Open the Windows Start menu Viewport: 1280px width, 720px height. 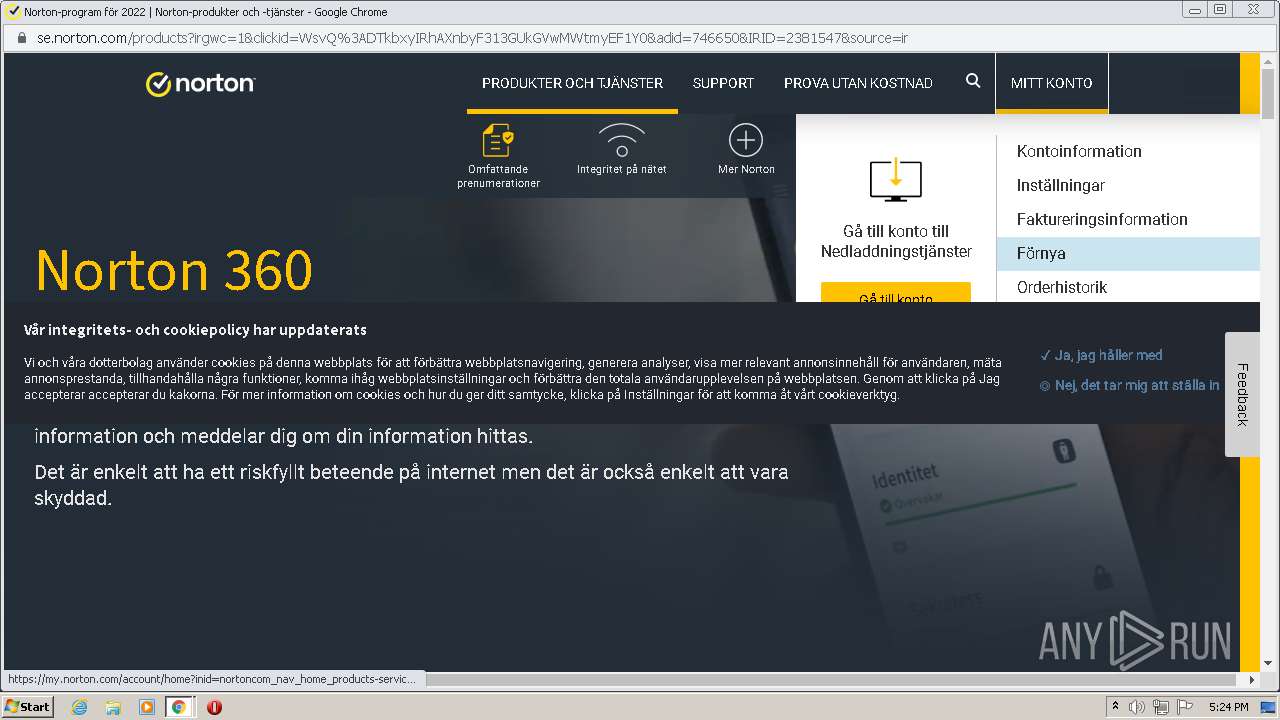pyautogui.click(x=27, y=706)
